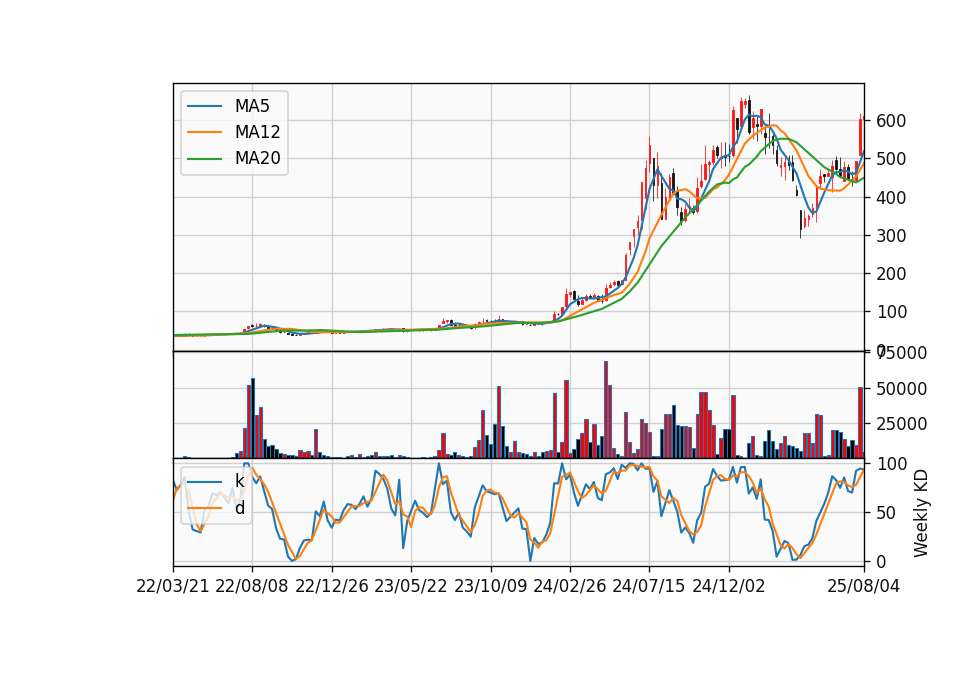Click the 22/12/26 date tick label

click(332, 586)
